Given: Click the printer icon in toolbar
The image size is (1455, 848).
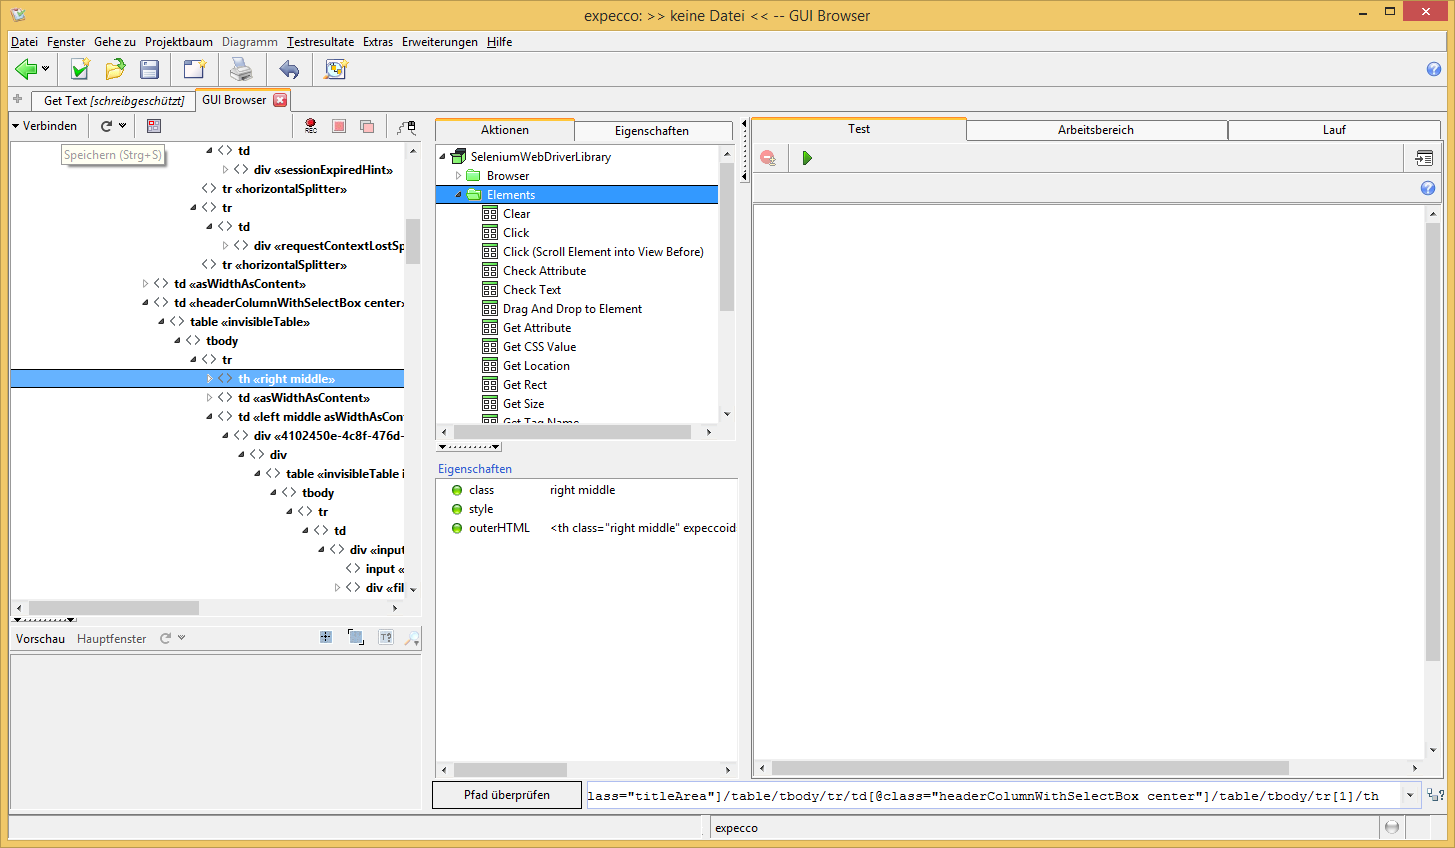Looking at the screenshot, I should [x=241, y=69].
